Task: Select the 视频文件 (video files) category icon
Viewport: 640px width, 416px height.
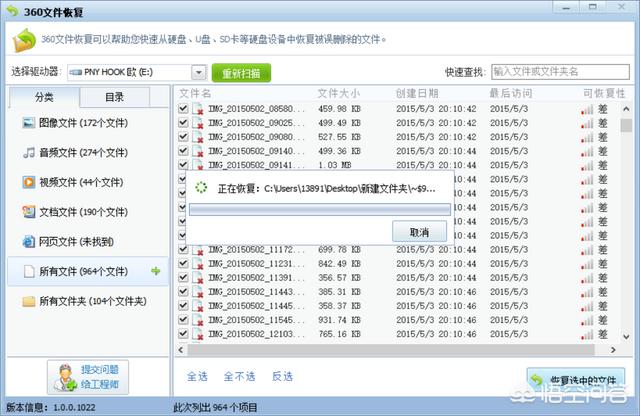Action: pos(29,182)
